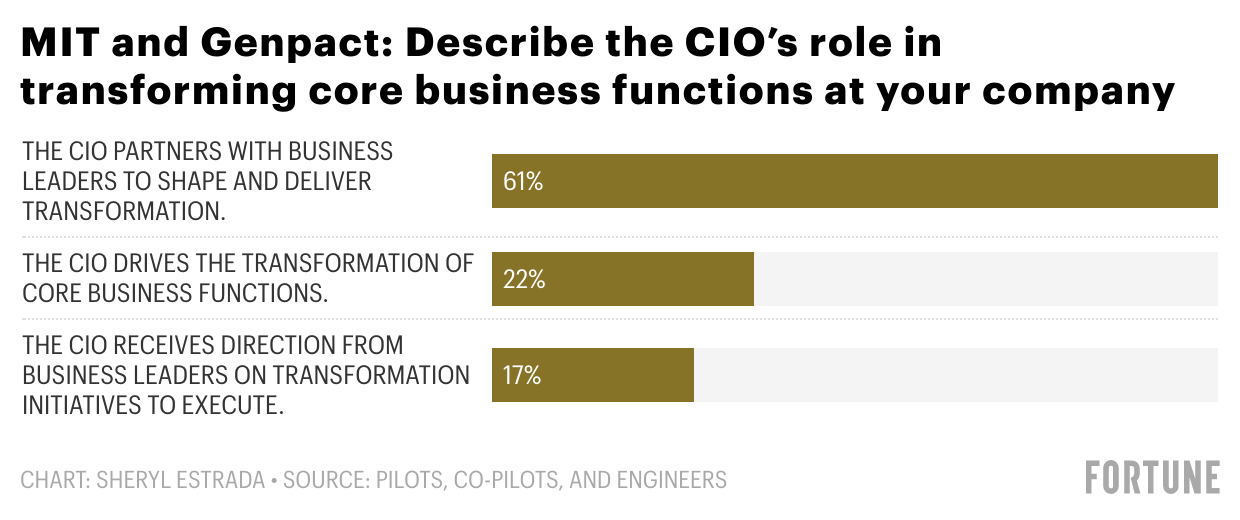Click the 'CIO receives direction' label
Screen dimensions: 1240x520
click(246, 375)
